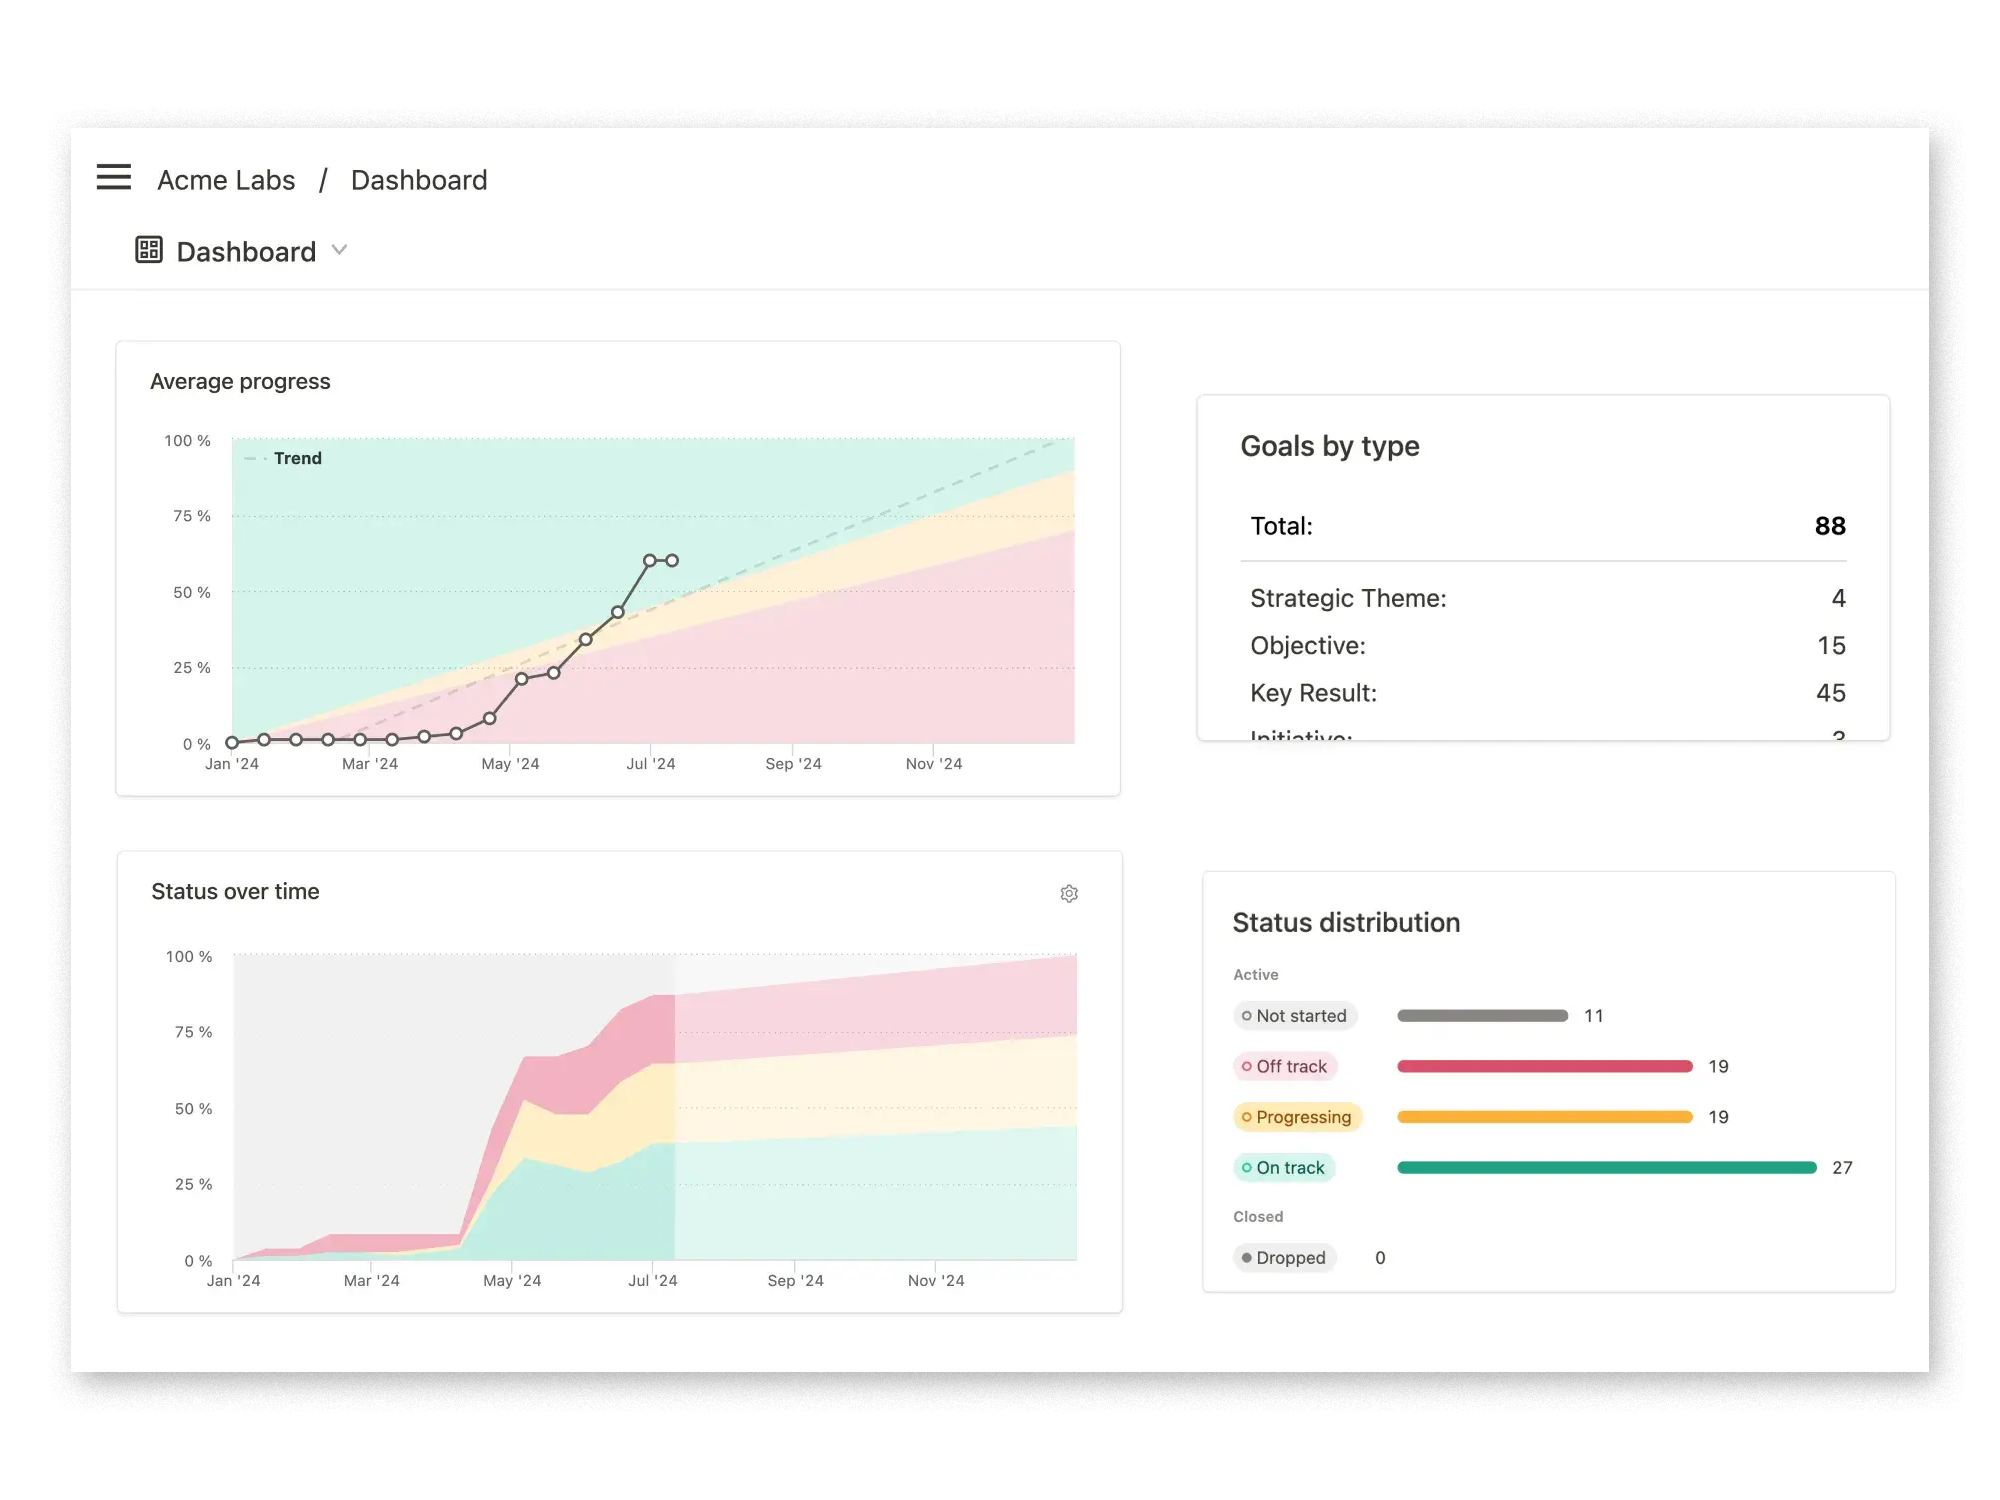Image resolution: width=2000 pixels, height=1500 pixels.
Task: Click the Dashboard grid icon
Action: (x=149, y=250)
